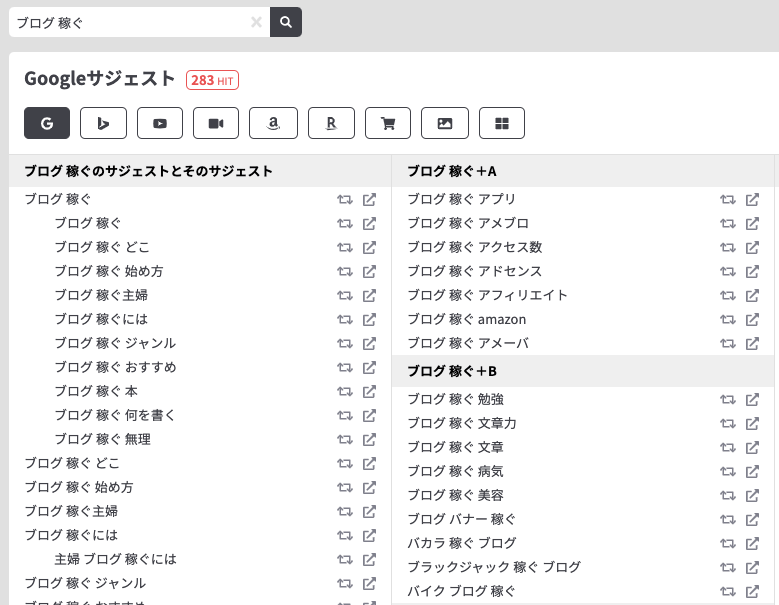This screenshot has width=779, height=605.
Task: Open external link for ブログ 稼ぐ 本
Action: coord(369,391)
